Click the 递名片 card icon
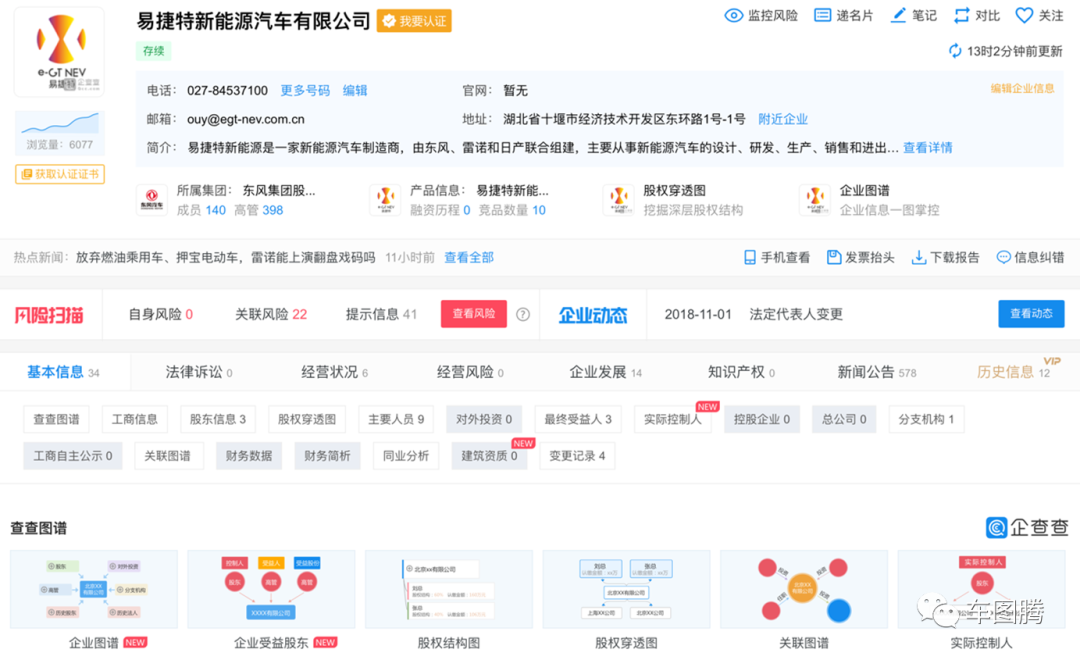This screenshot has height=660, width=1080. 822,15
